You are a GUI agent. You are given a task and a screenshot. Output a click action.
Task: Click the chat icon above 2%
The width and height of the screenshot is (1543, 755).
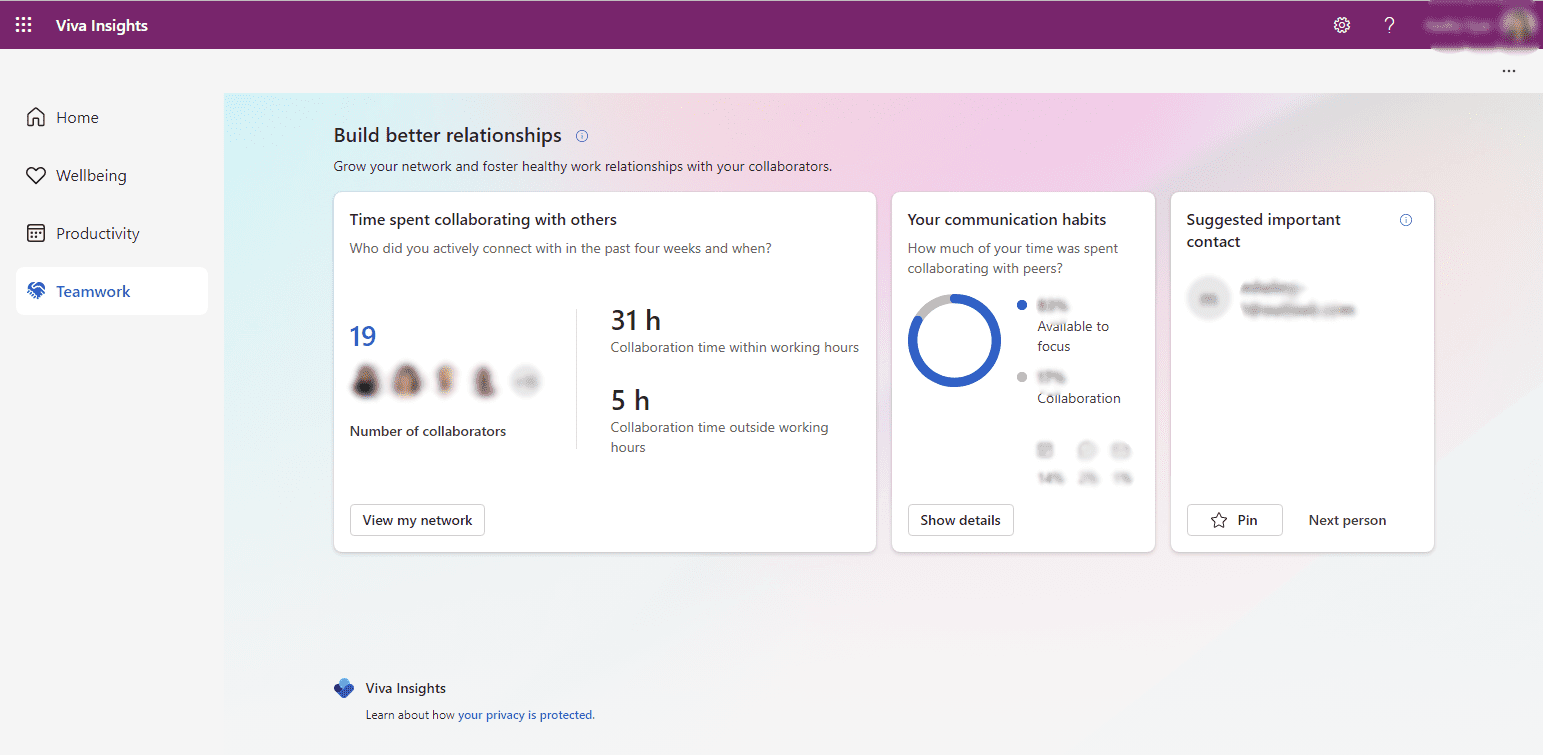tap(1087, 450)
